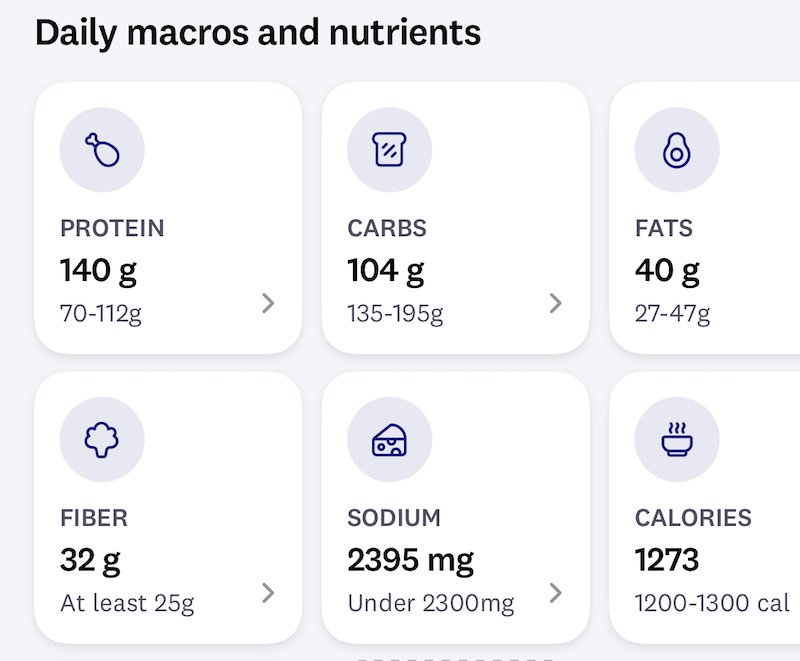Image resolution: width=800 pixels, height=661 pixels.
Task: Open sodium details via the chevron arrow
Action: click(556, 593)
